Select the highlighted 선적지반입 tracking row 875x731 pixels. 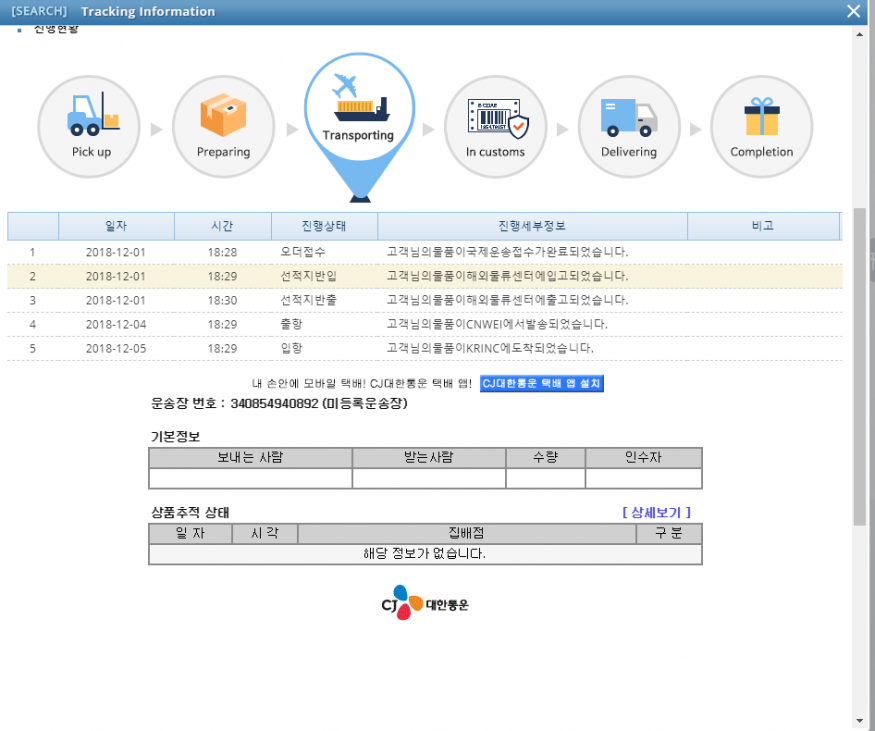coord(424,276)
